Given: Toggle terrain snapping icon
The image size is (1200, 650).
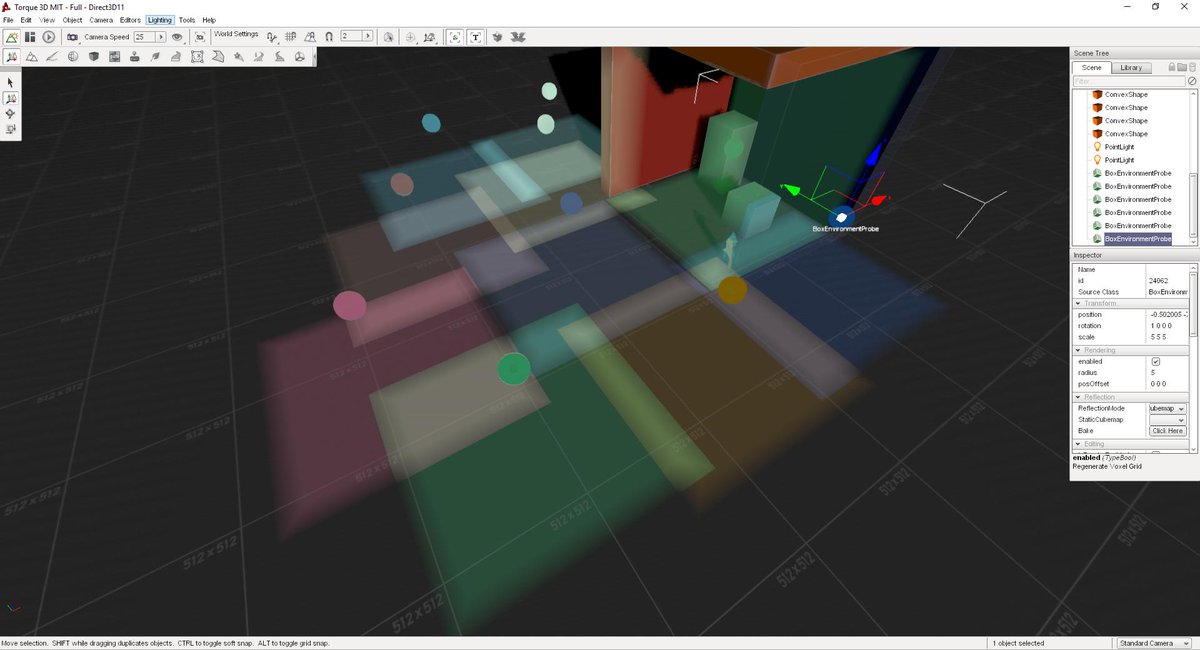Looking at the screenshot, I should point(309,37).
